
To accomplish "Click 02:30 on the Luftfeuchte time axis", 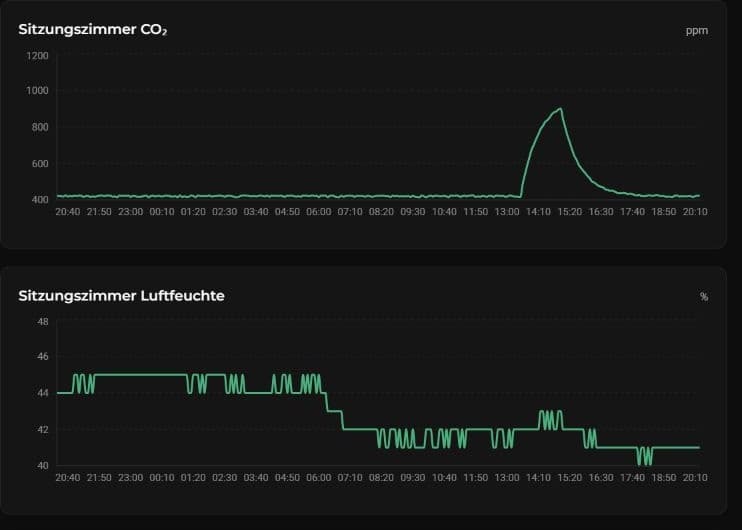I will coord(224,478).
